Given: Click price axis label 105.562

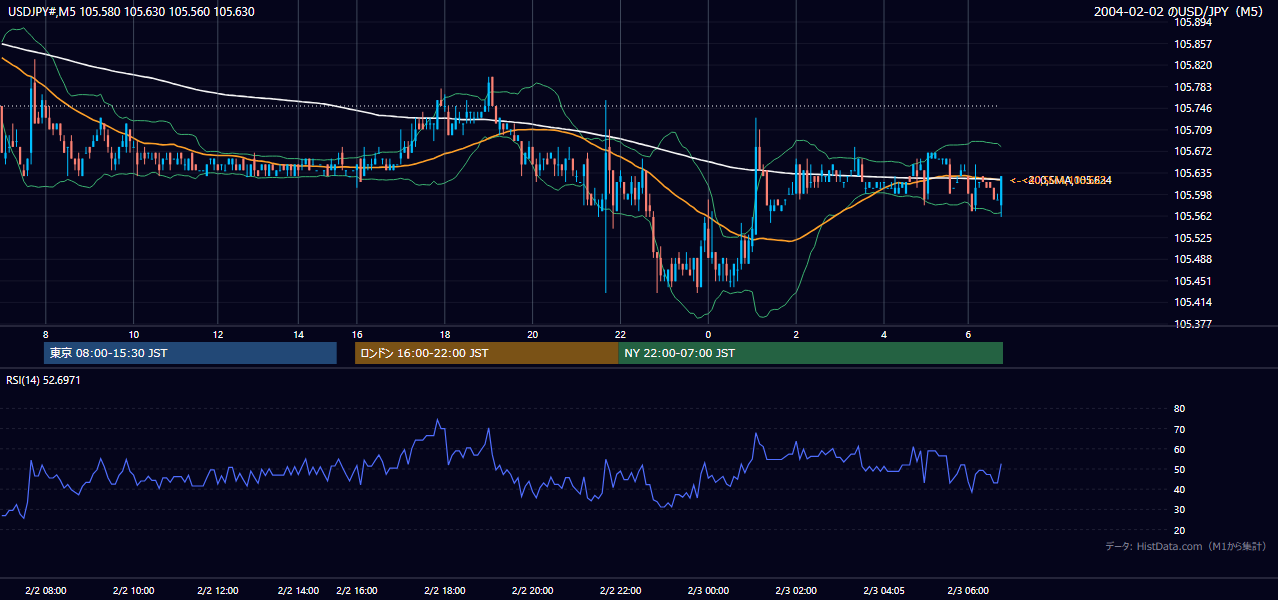Looking at the screenshot, I should point(1193,216).
